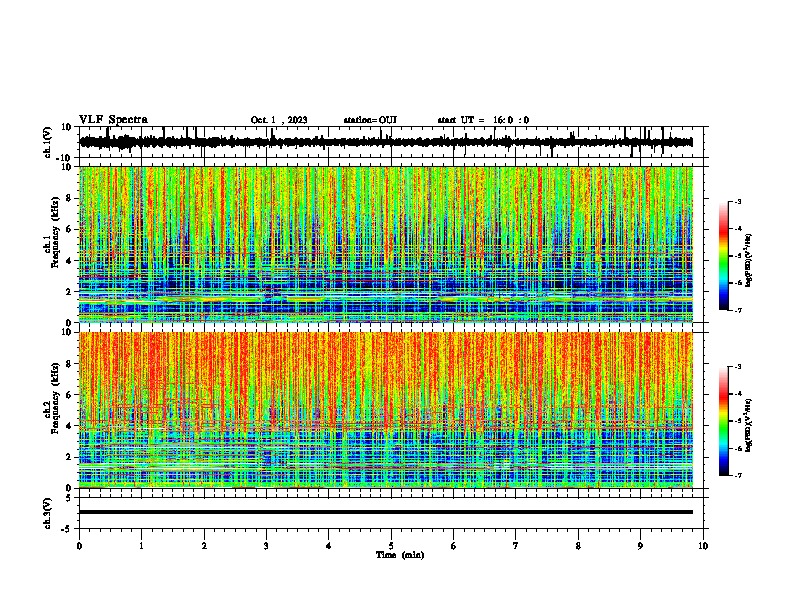Viewport: 792px width, 612px height.
Task: Click the "-3" label on the ch.1 color bar
Action: coord(737,202)
